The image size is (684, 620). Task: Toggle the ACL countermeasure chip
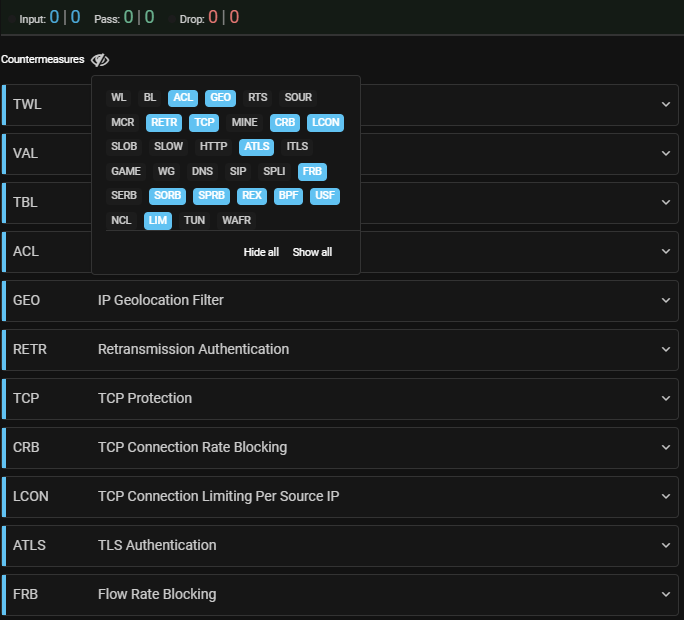pyautogui.click(x=183, y=98)
